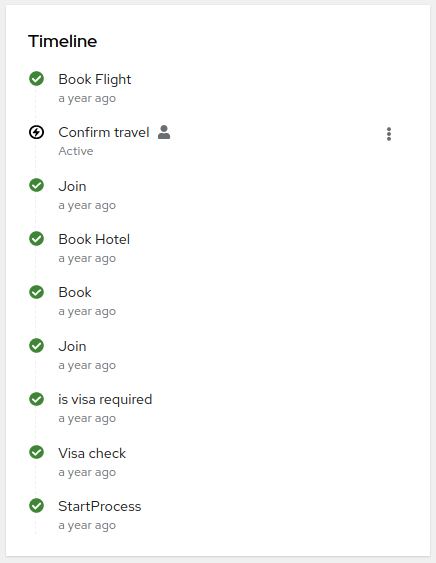Click the Active status text under Confirm travel

point(76,151)
